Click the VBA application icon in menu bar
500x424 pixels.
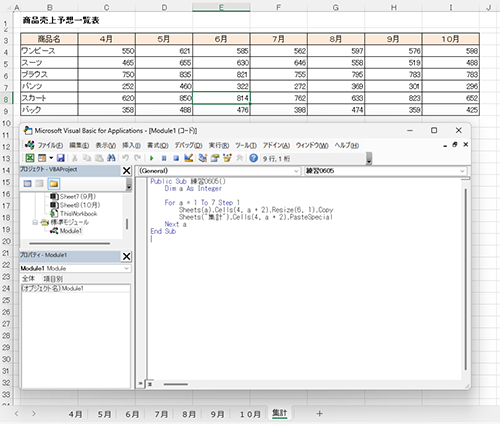(30, 145)
